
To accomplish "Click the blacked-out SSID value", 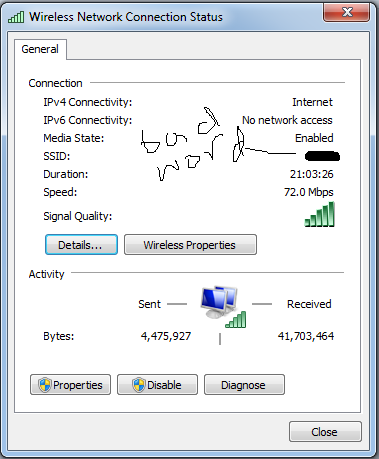I will 322,156.
